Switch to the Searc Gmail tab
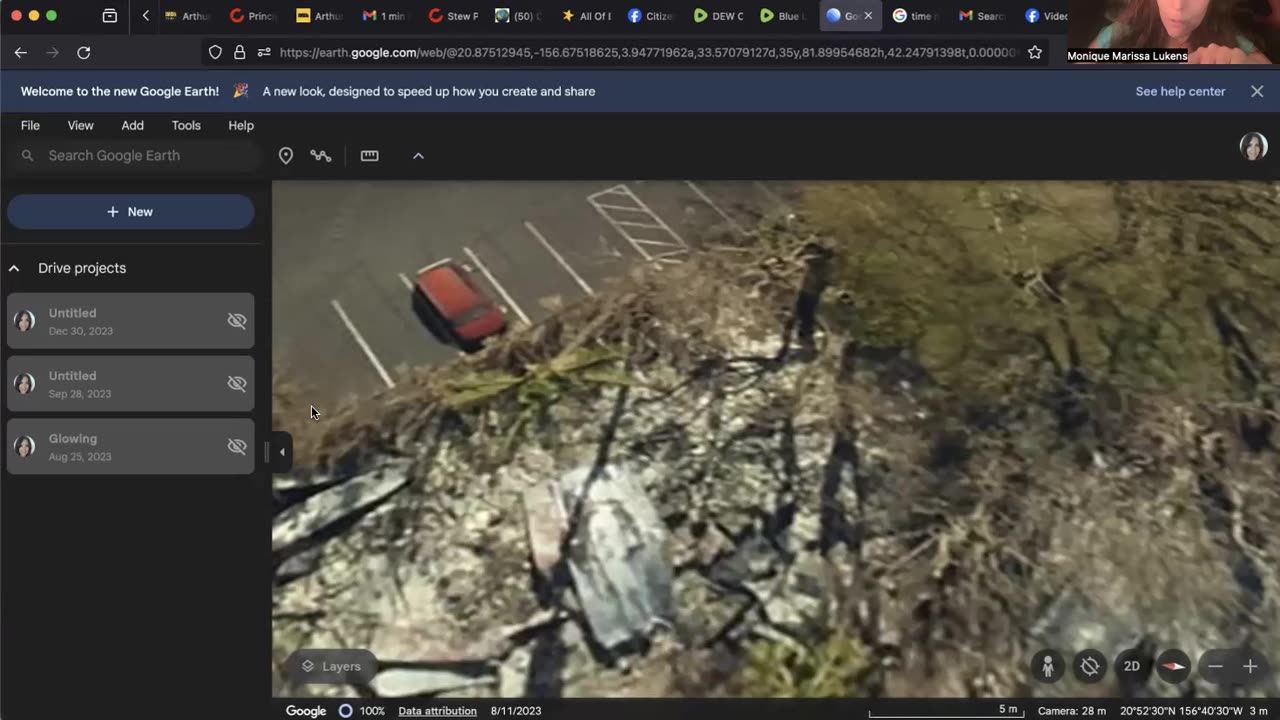Image resolution: width=1280 pixels, height=720 pixels. [982, 16]
